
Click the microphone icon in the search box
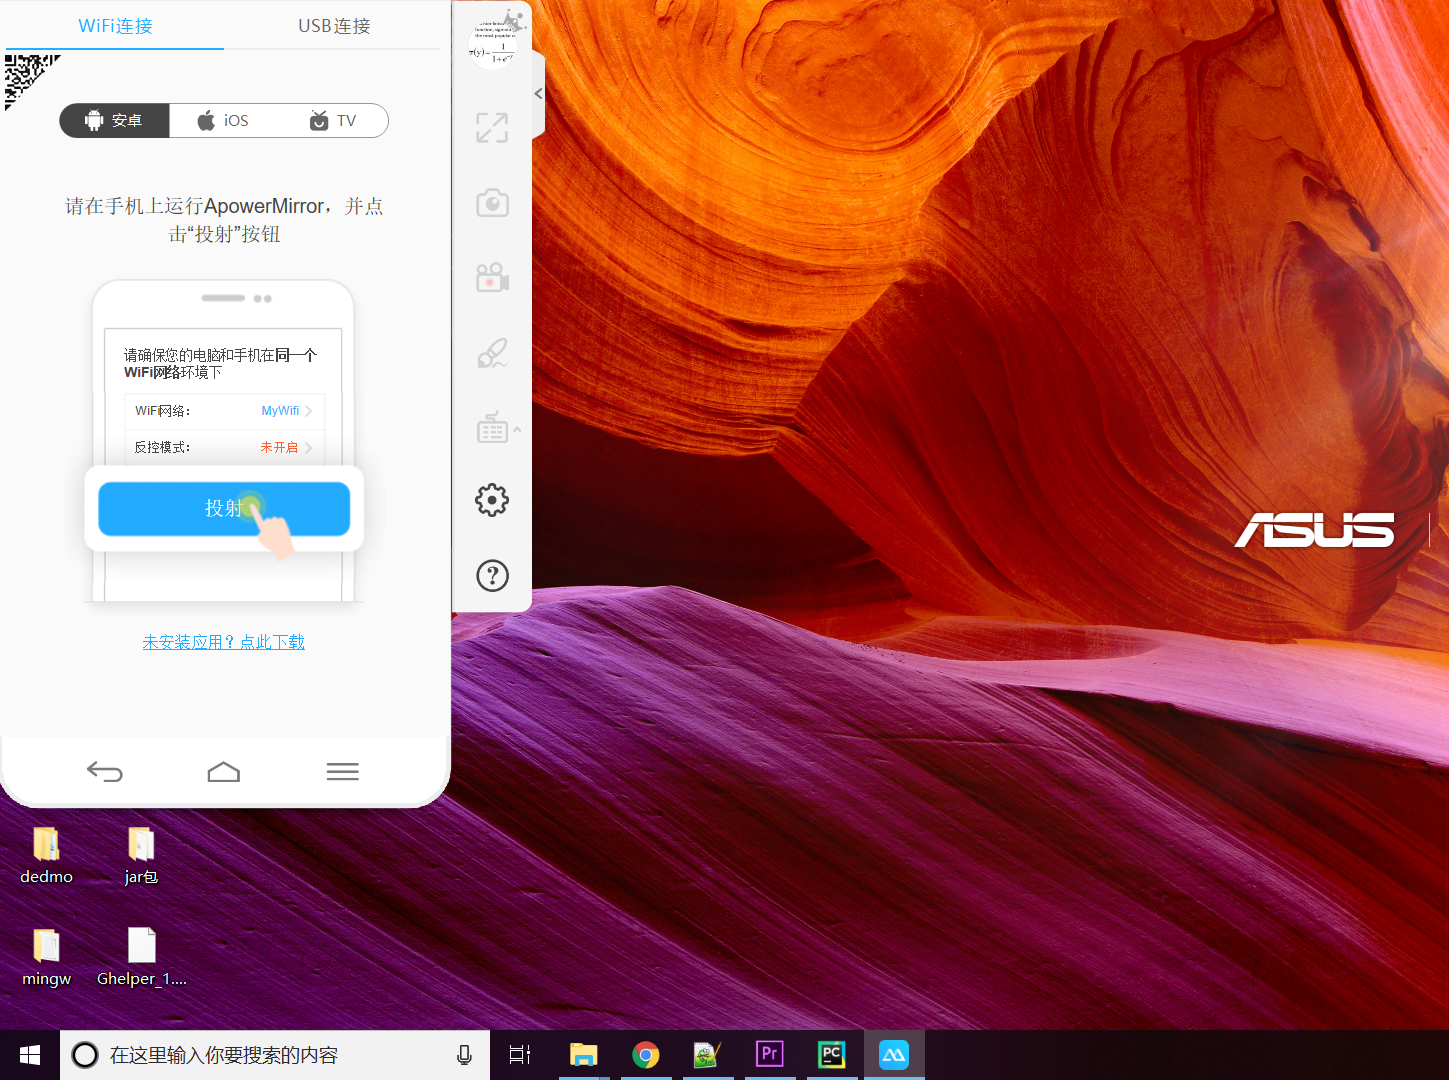[464, 1055]
